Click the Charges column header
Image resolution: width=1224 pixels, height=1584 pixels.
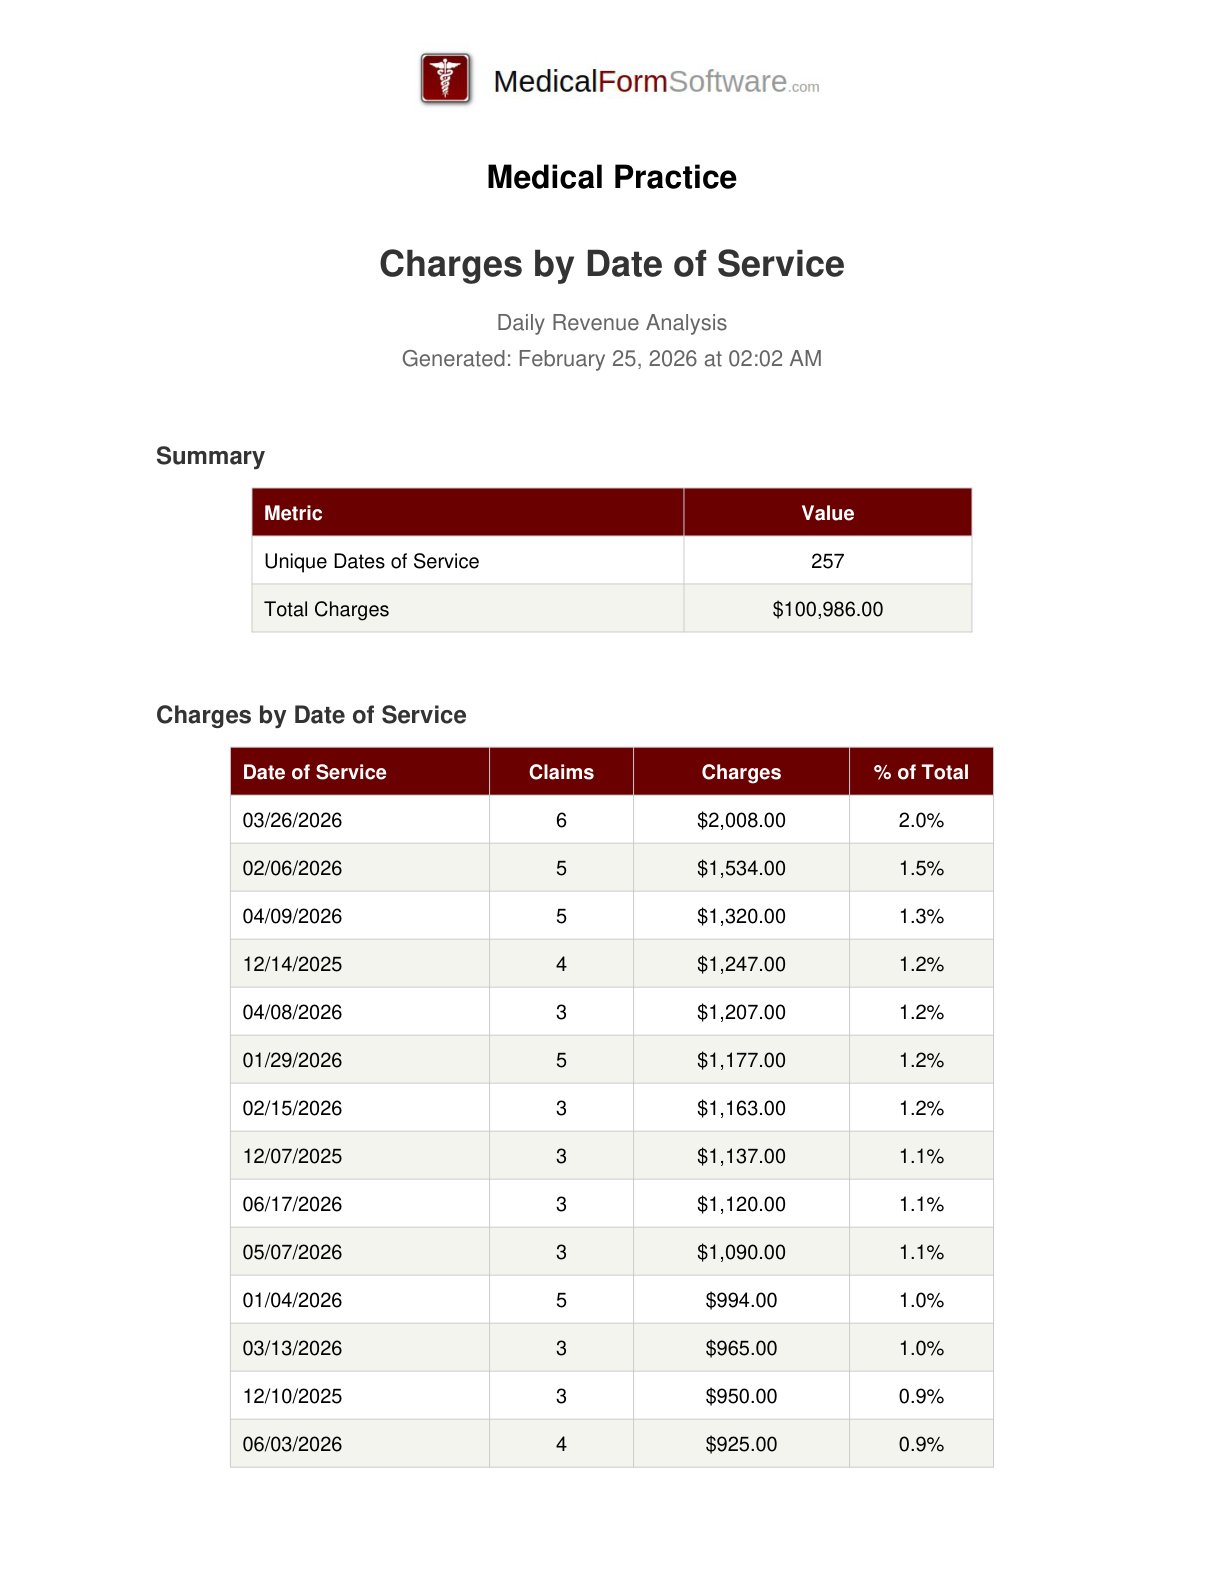741,772
